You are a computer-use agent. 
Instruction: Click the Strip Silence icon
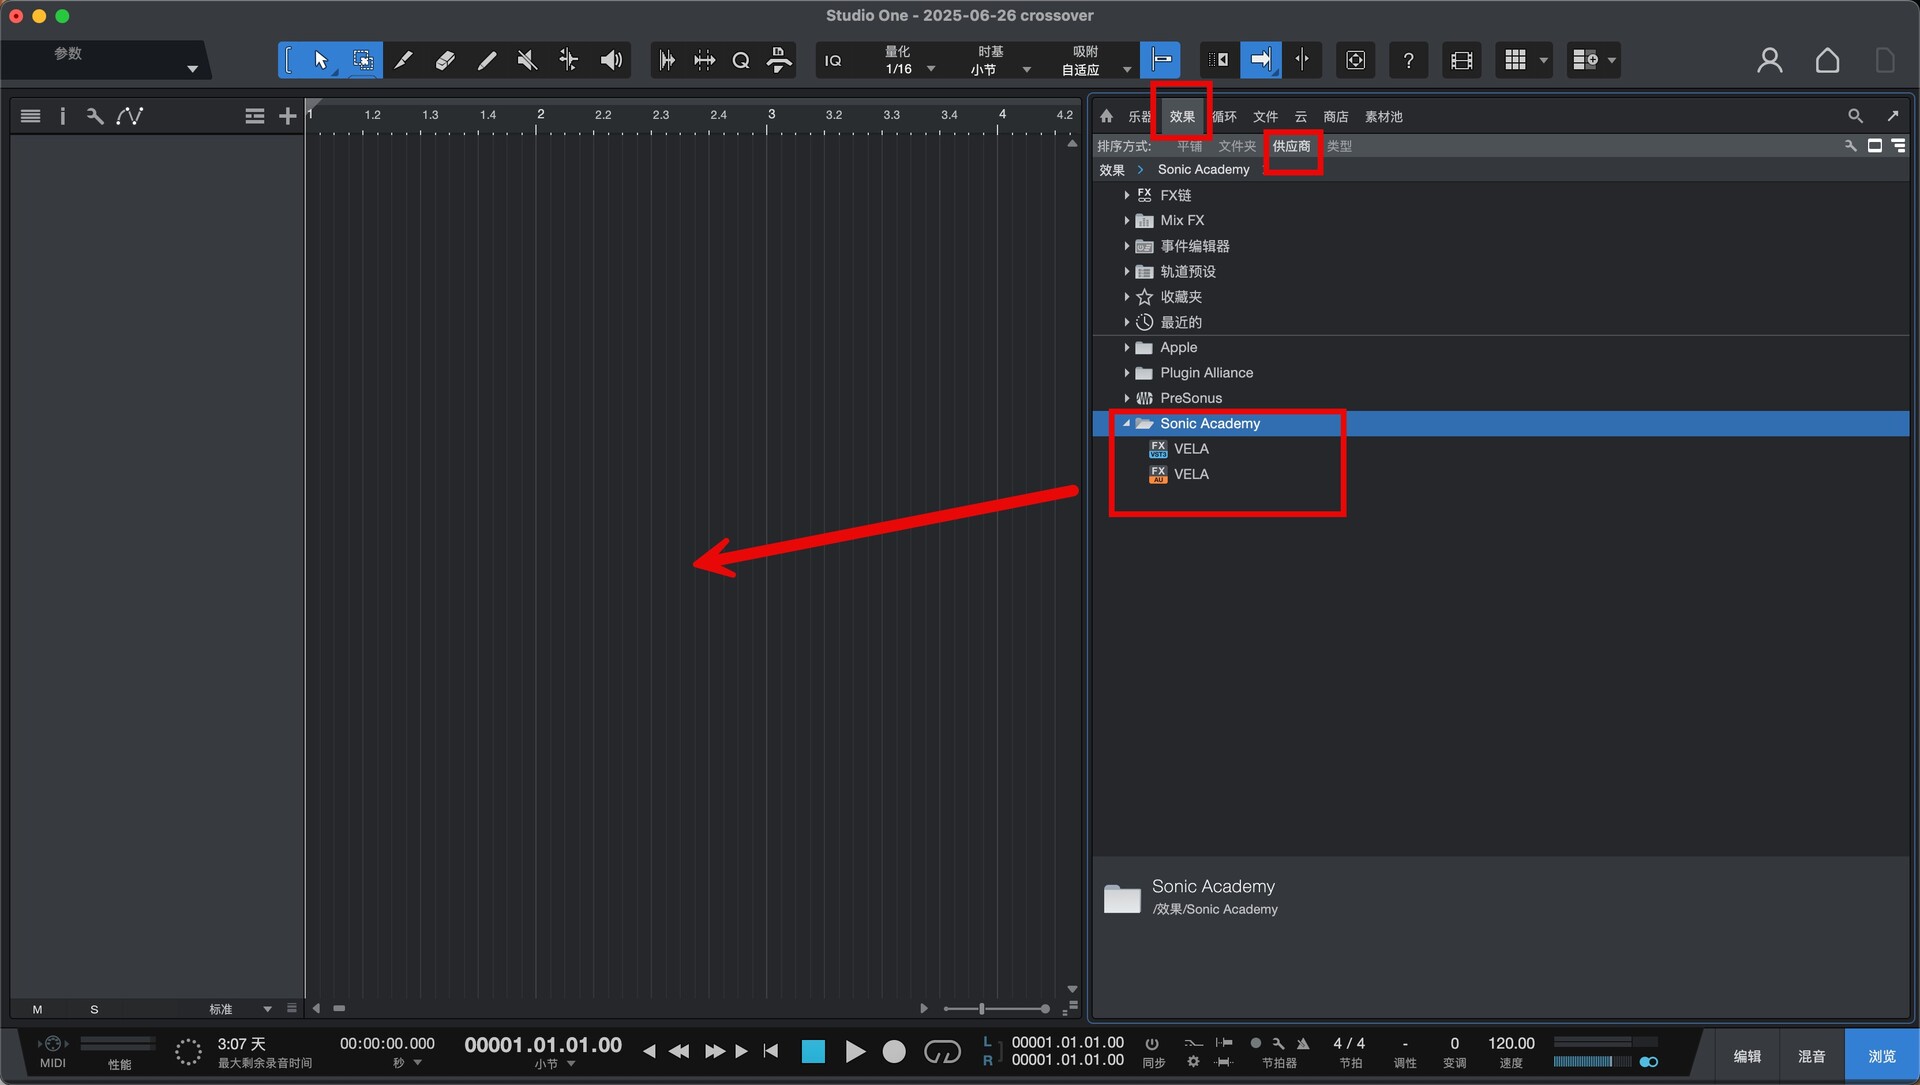pos(704,60)
